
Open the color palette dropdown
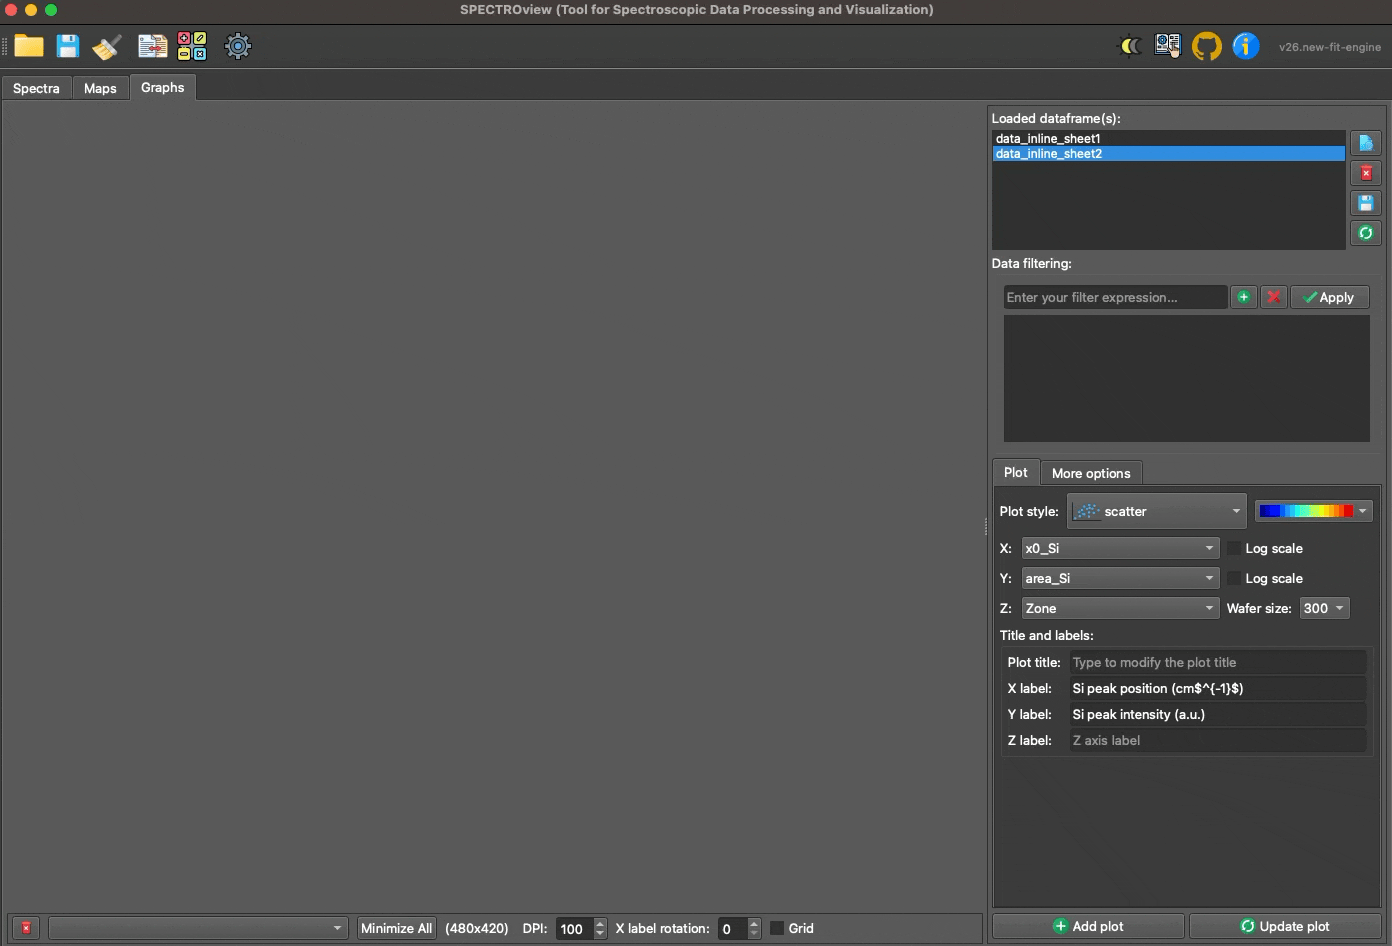[1314, 511]
